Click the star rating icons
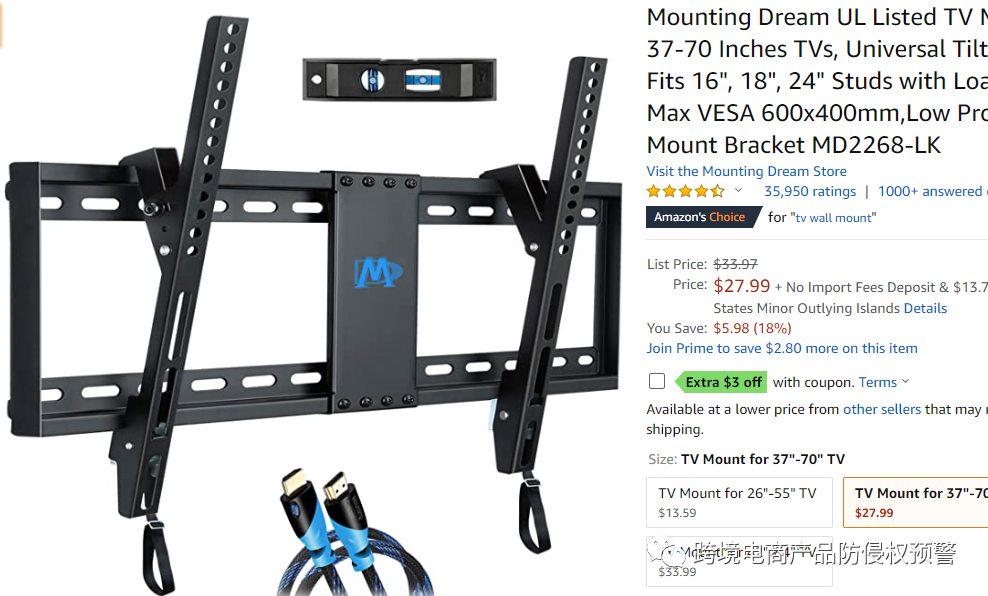The height and width of the screenshot is (596, 988). (x=686, y=191)
